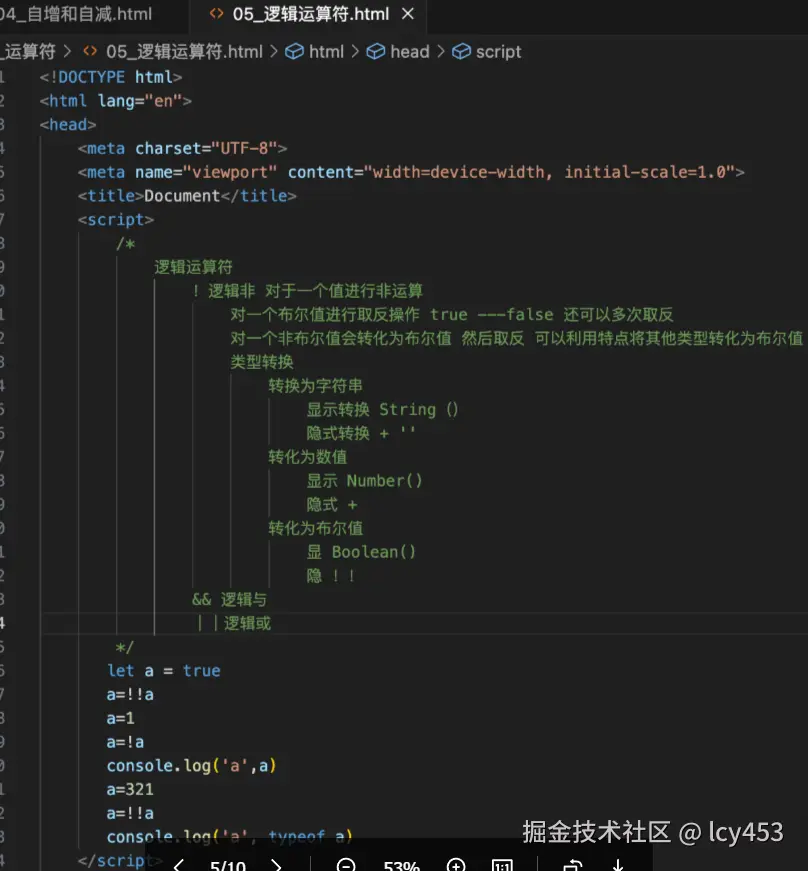808x871 pixels.
Task: Zoom in with the plus icon
Action: [x=456, y=865]
